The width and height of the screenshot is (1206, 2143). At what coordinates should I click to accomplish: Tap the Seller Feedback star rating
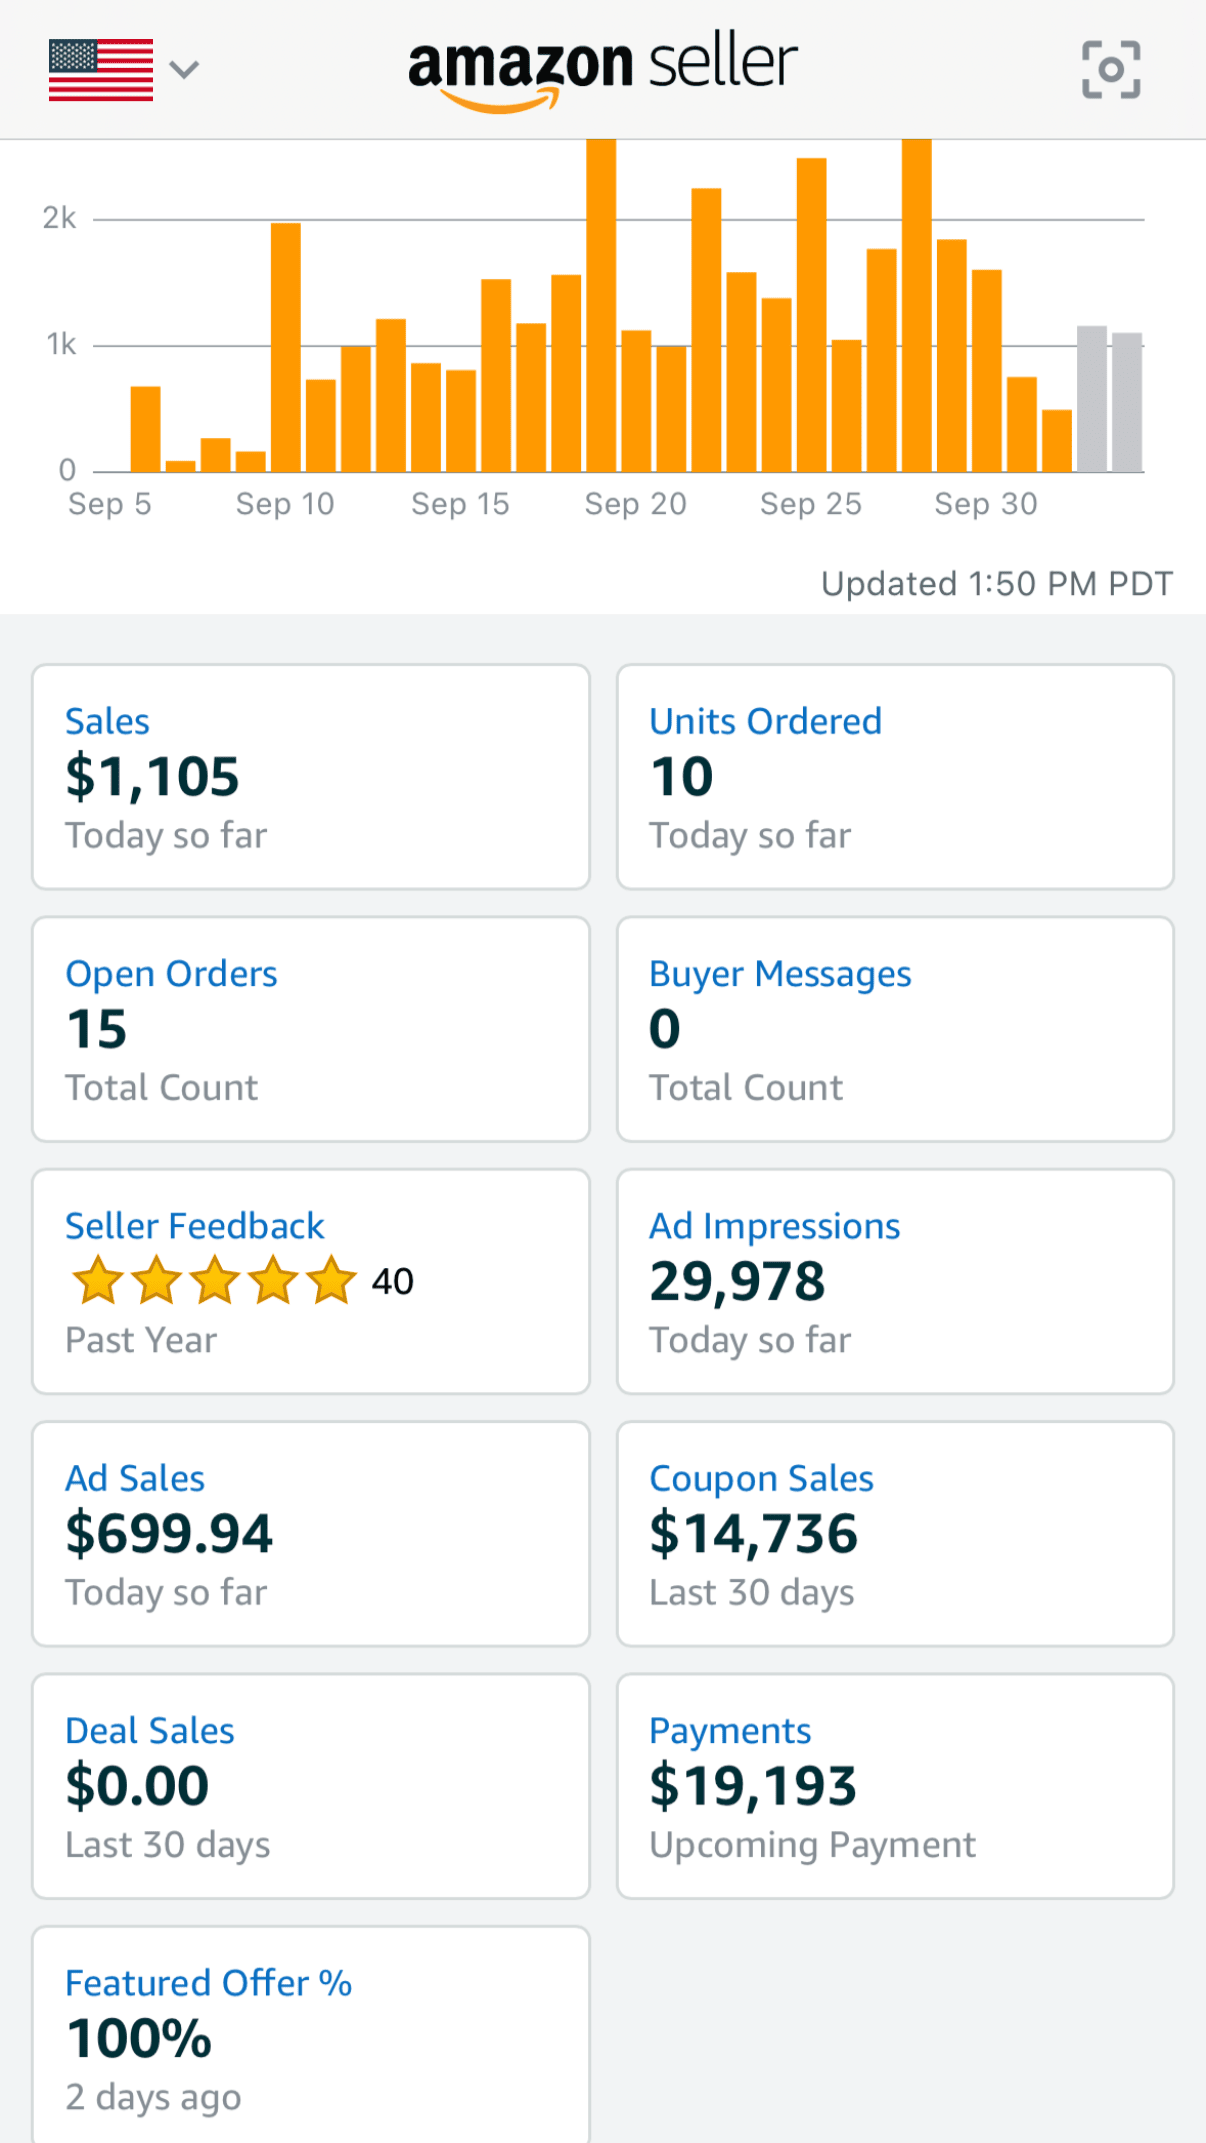point(214,1281)
